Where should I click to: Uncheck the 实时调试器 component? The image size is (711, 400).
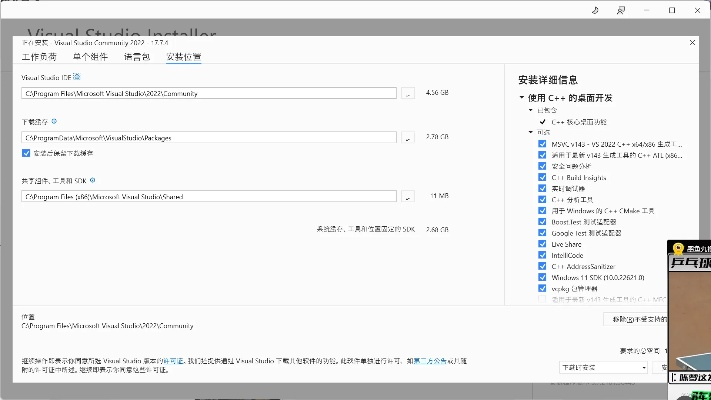(x=542, y=188)
